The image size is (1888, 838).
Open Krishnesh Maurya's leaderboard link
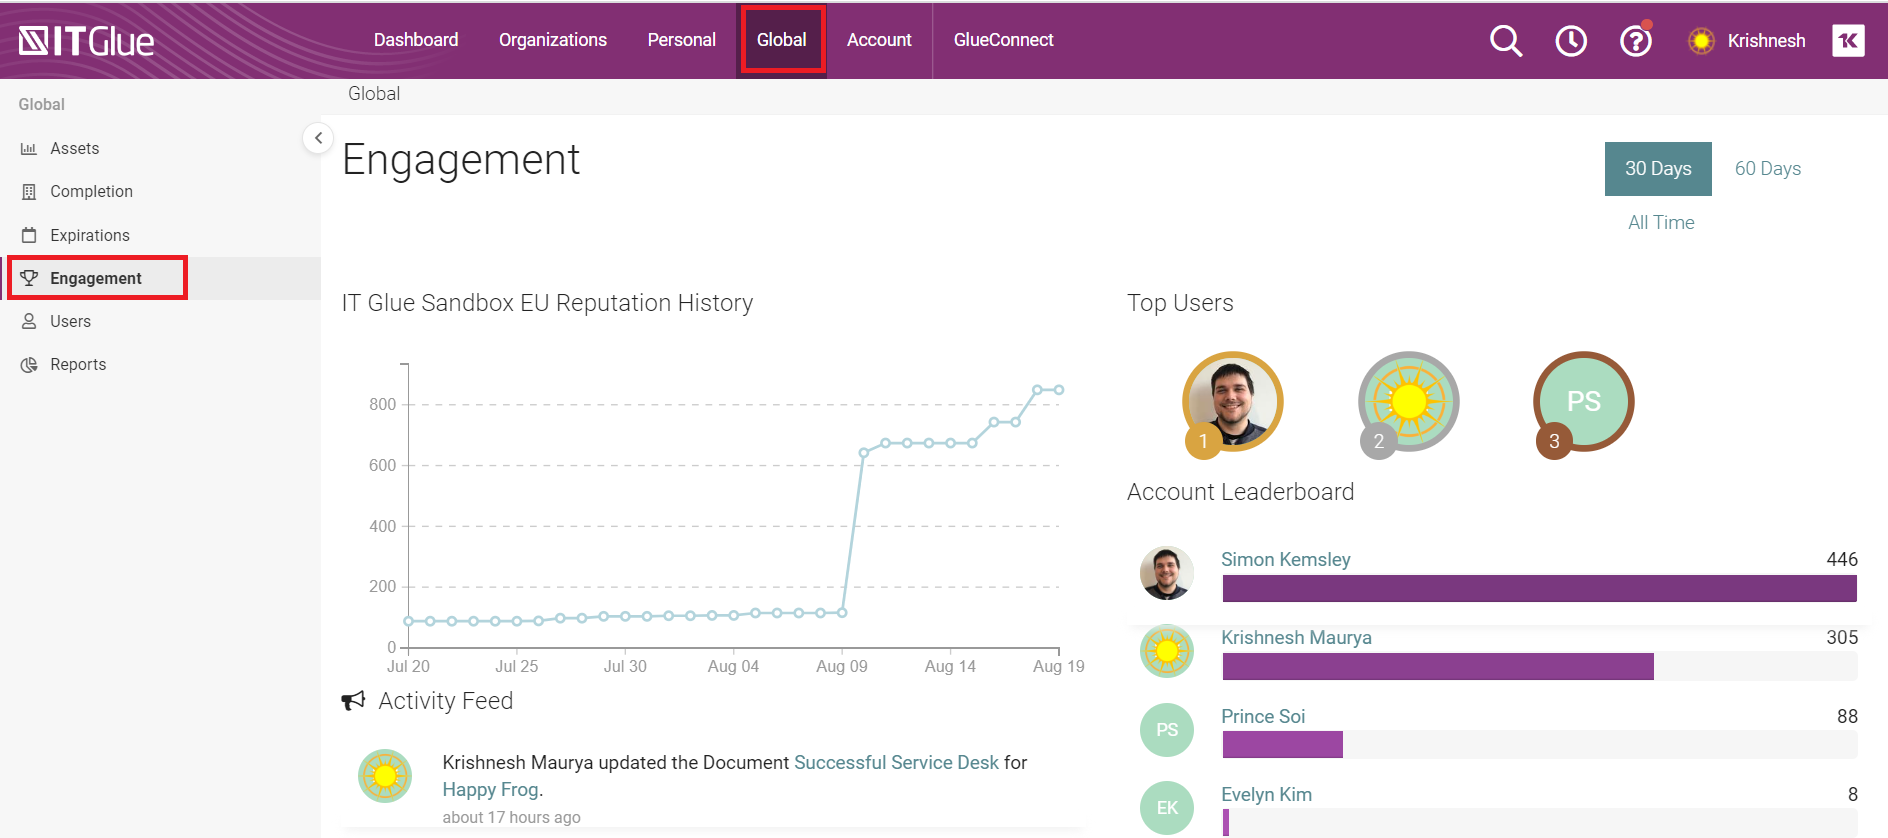pos(1296,638)
